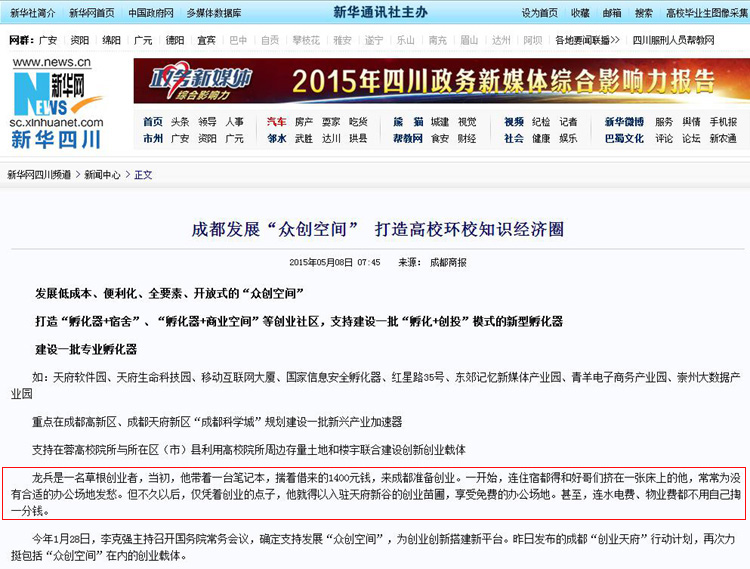Image resolution: width=750 pixels, height=569 pixels.
Task: Open 多媒体数据库 link
Action: (x=214, y=13)
